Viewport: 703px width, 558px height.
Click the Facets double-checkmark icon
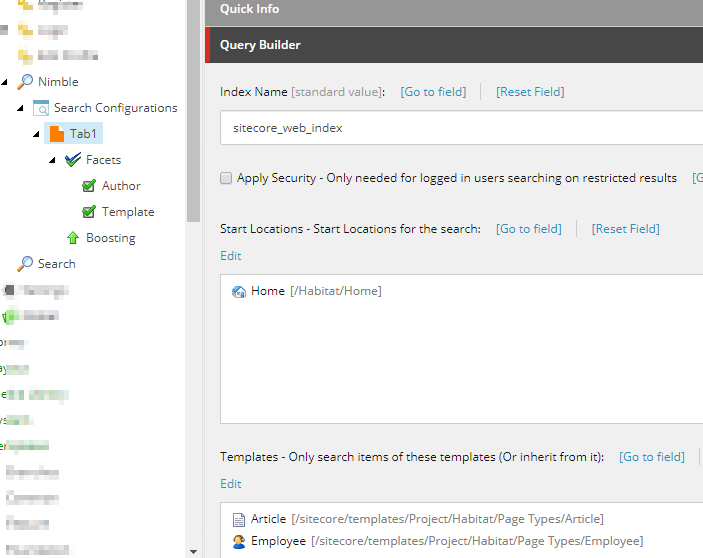click(x=73, y=160)
